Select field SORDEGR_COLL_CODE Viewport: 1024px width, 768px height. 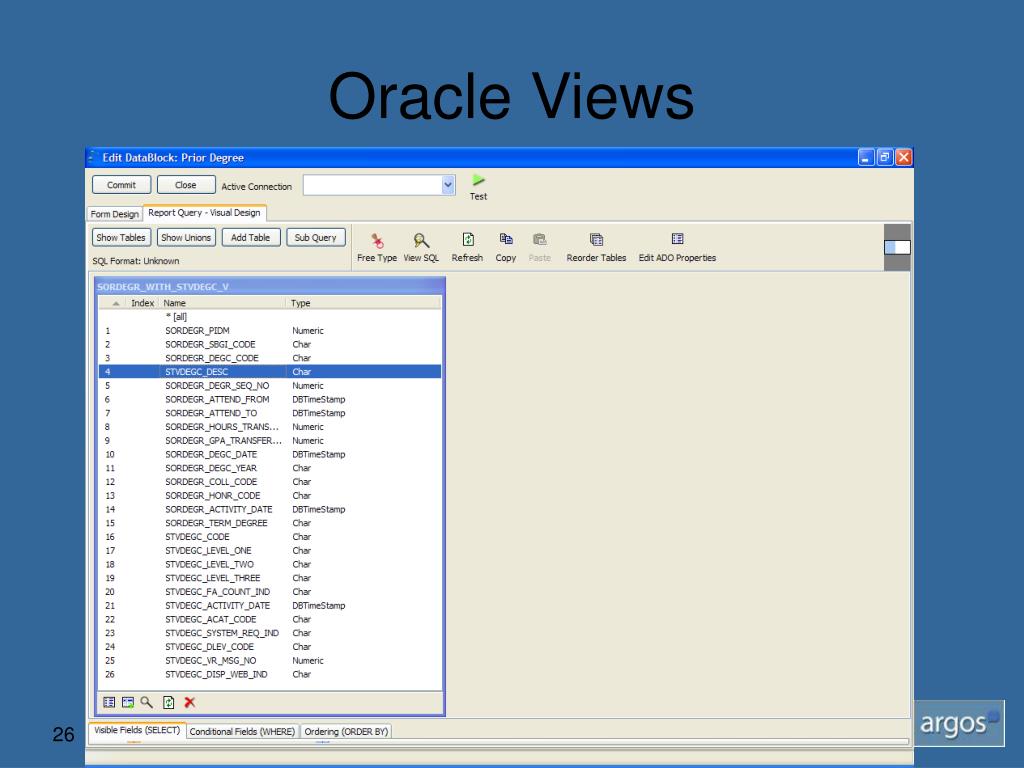270,481
